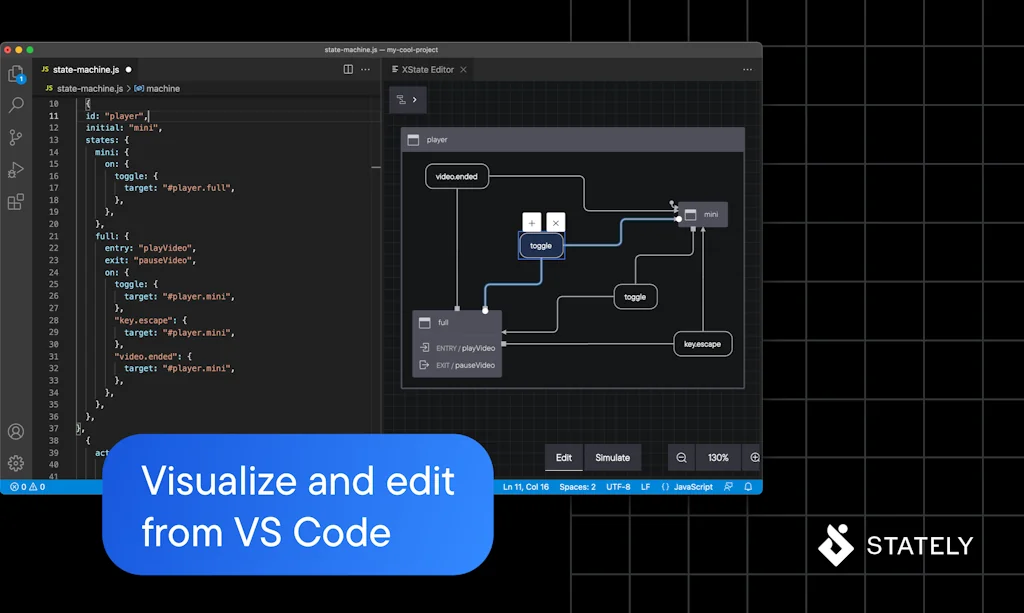Open the Explorer view in activity bar
Image resolution: width=1024 pixels, height=613 pixels.
tap(16, 74)
